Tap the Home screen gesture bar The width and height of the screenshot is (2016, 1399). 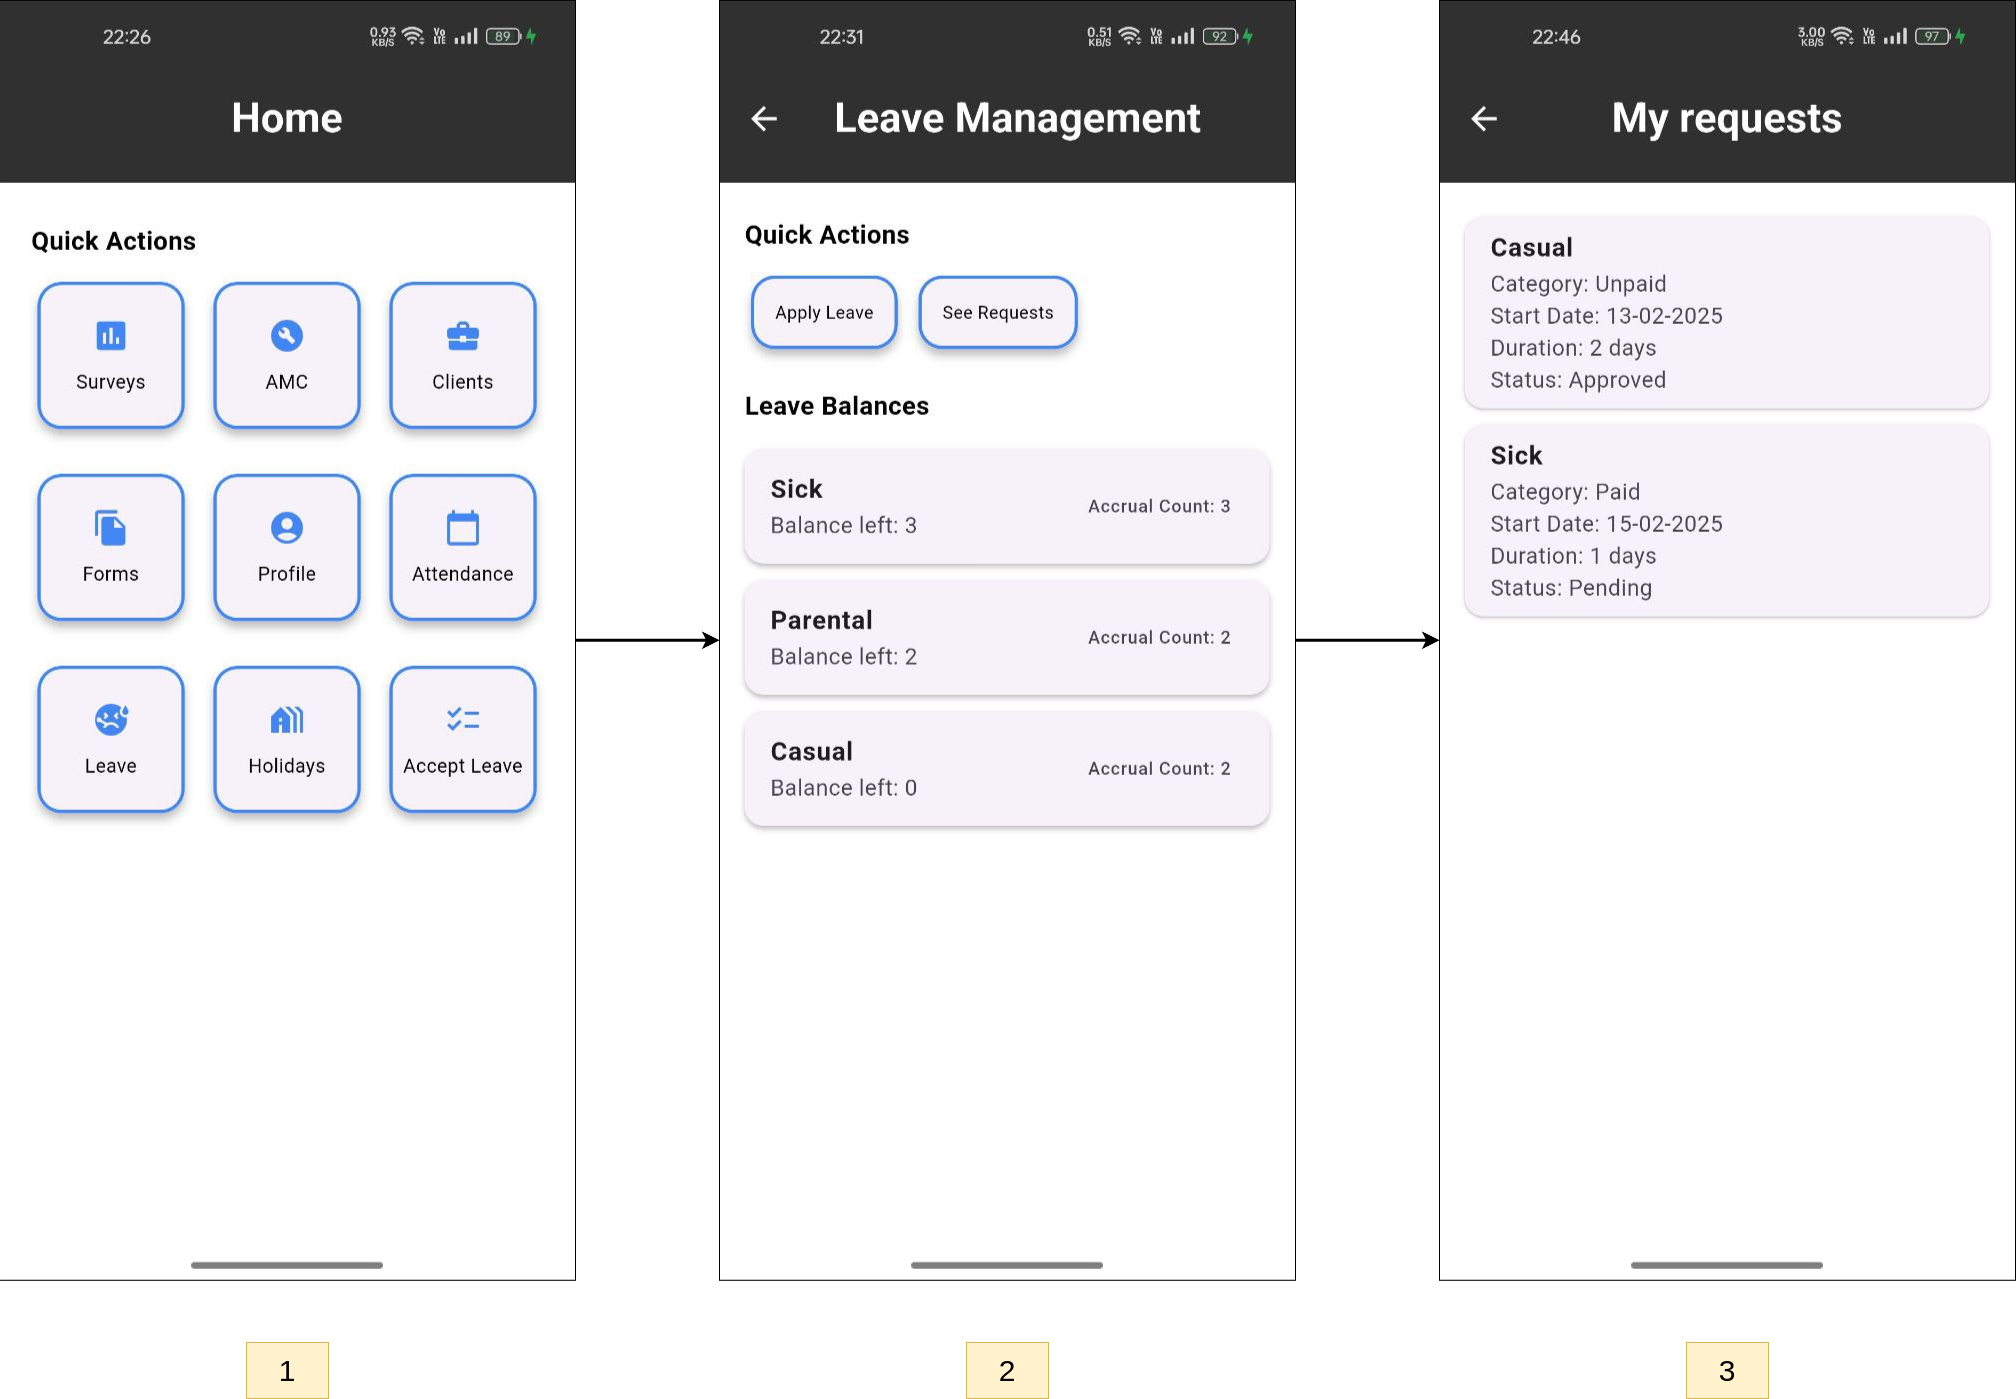pos(287,1265)
